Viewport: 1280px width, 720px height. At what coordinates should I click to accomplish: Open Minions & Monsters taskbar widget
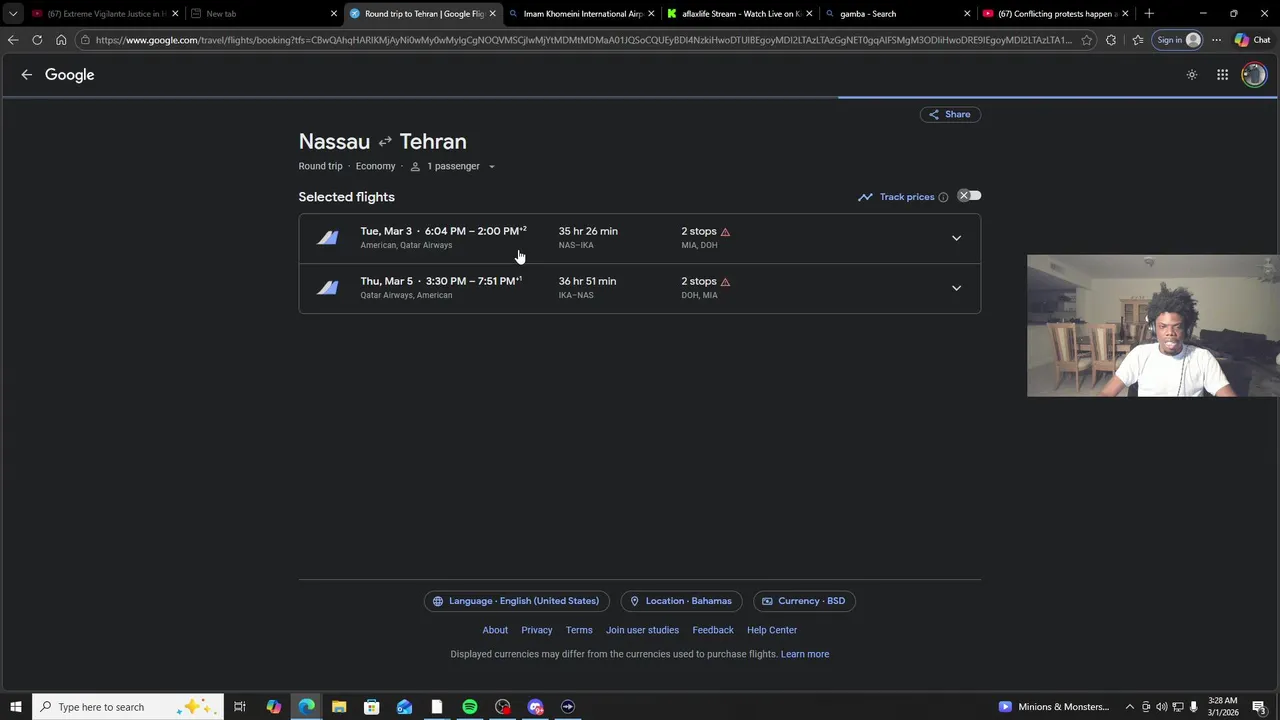point(1054,707)
